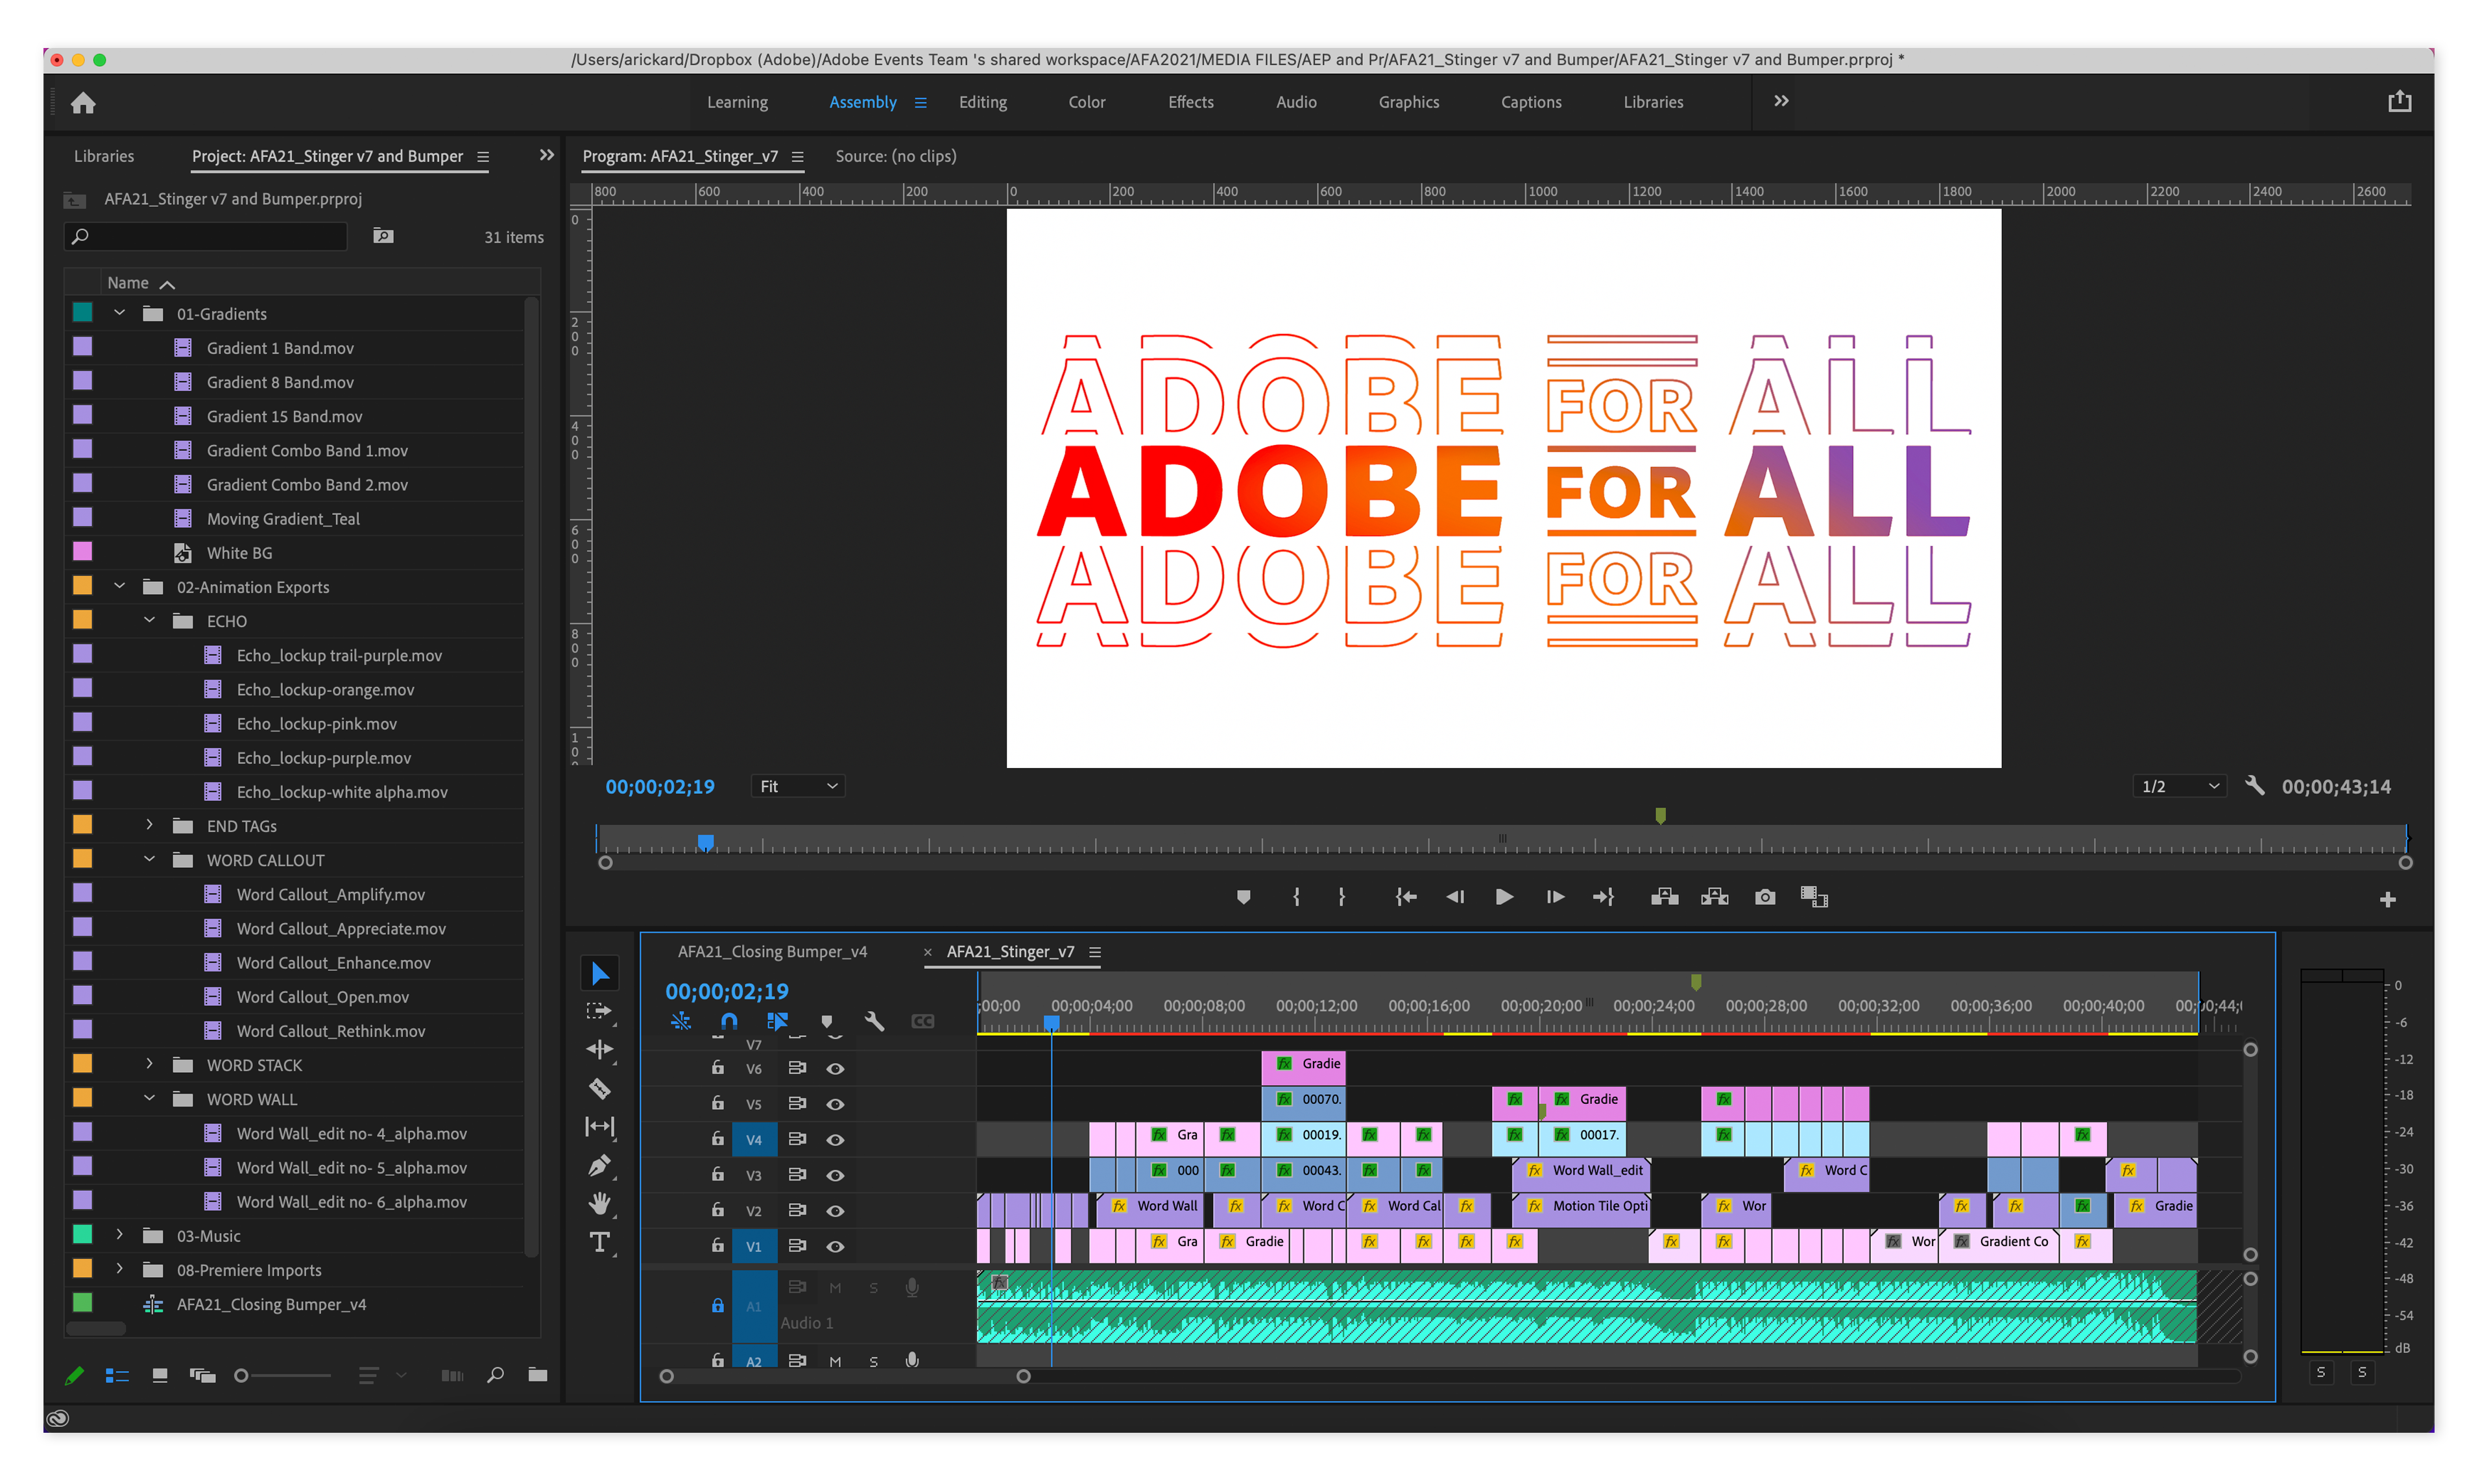Select the Pen tool

point(600,1166)
